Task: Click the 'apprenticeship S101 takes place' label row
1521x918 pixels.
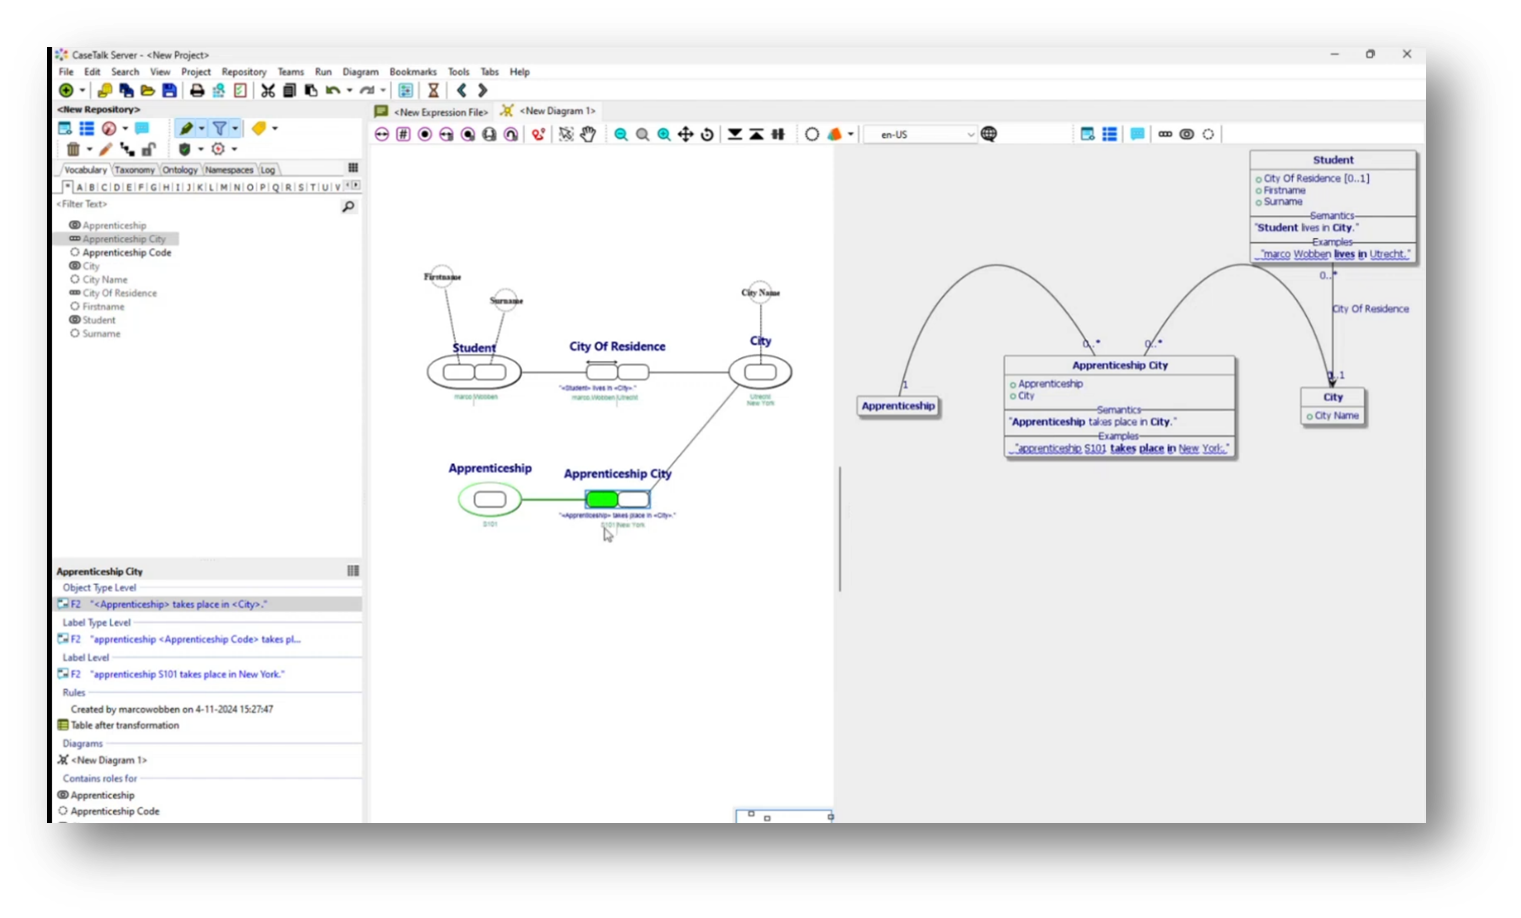Action: (x=172, y=674)
